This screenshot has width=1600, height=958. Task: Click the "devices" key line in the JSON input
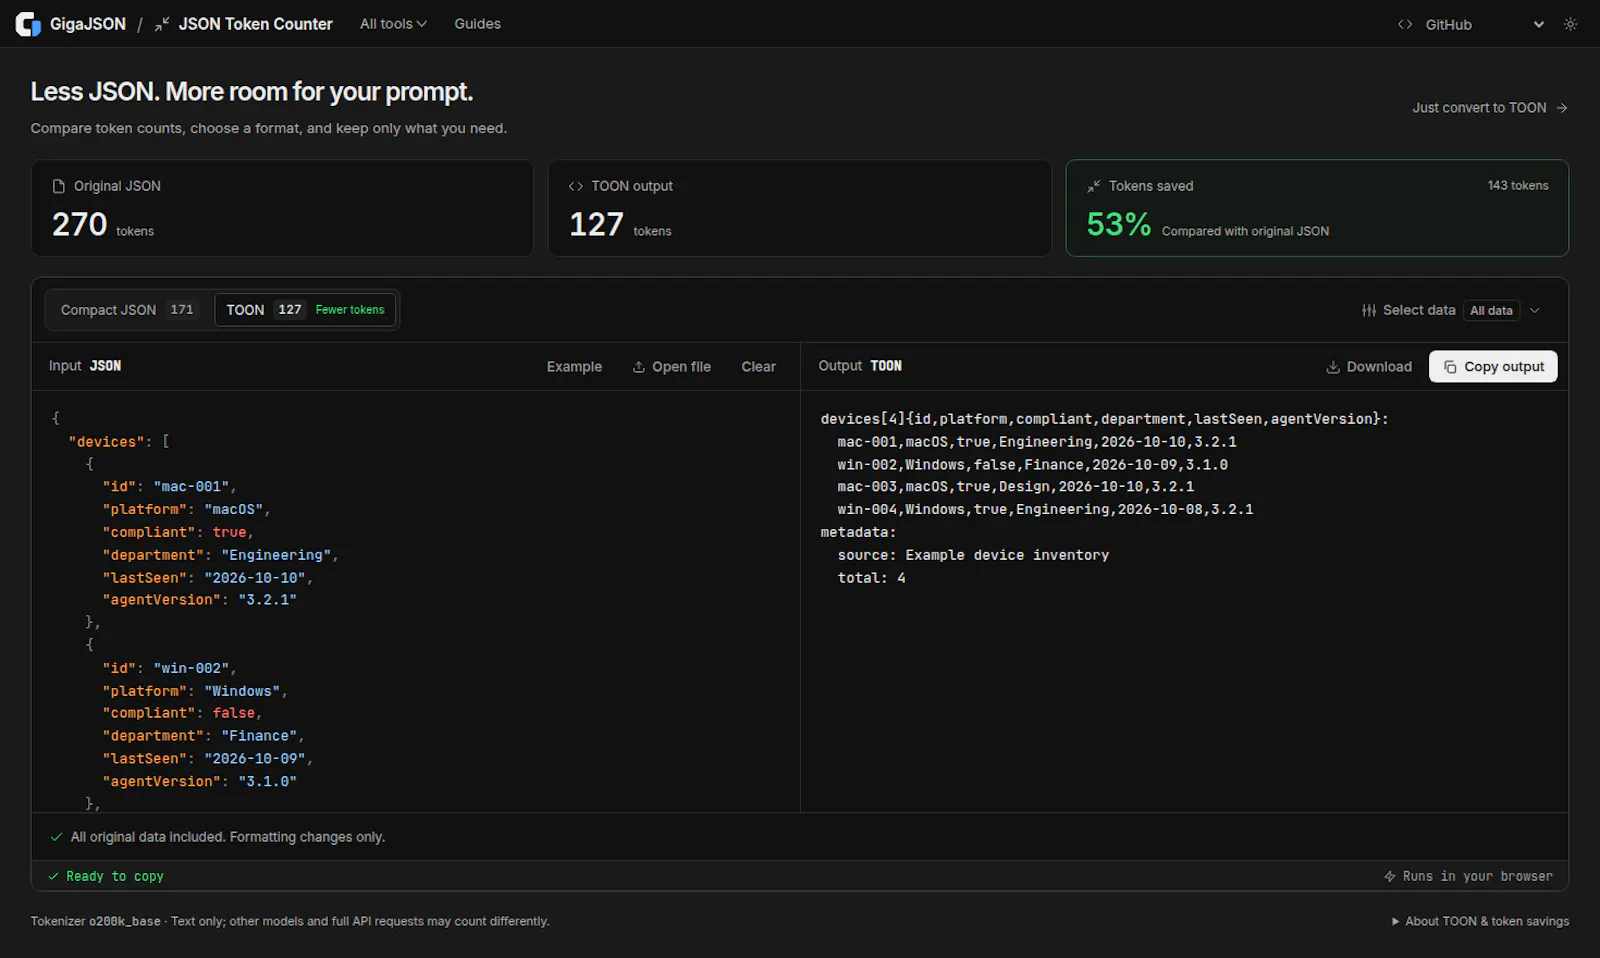click(119, 441)
